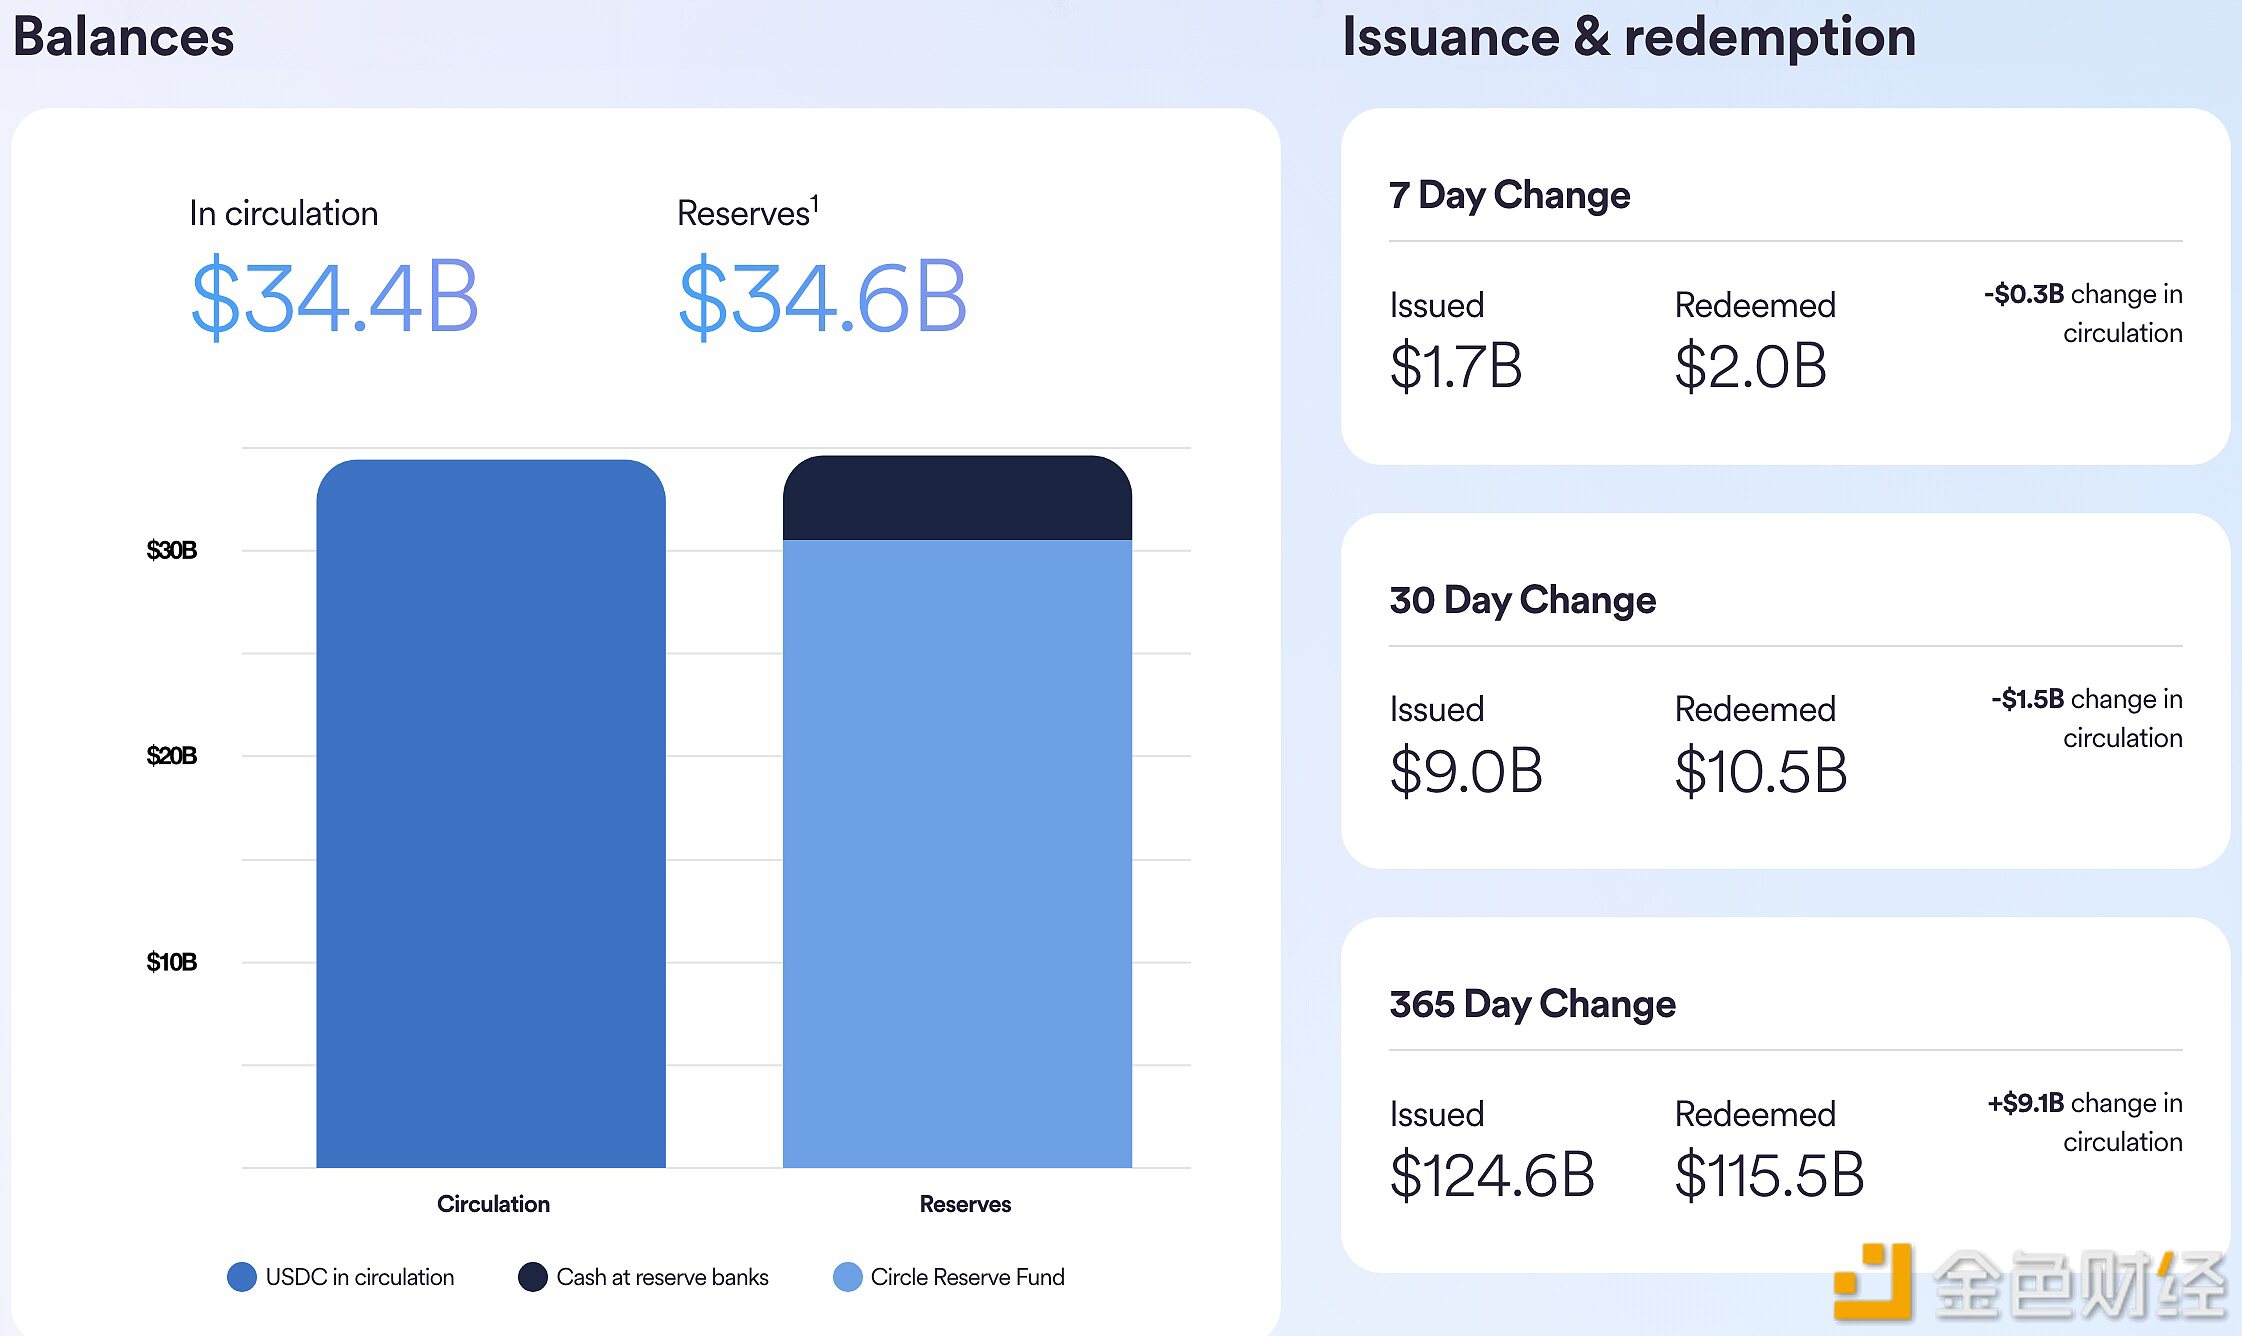Click the 'Reserves' x-axis label under the bar
The height and width of the screenshot is (1336, 2242).
(x=965, y=1204)
